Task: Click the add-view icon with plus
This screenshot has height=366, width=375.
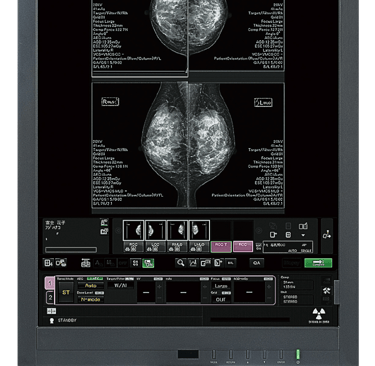Action: (x=273, y=235)
